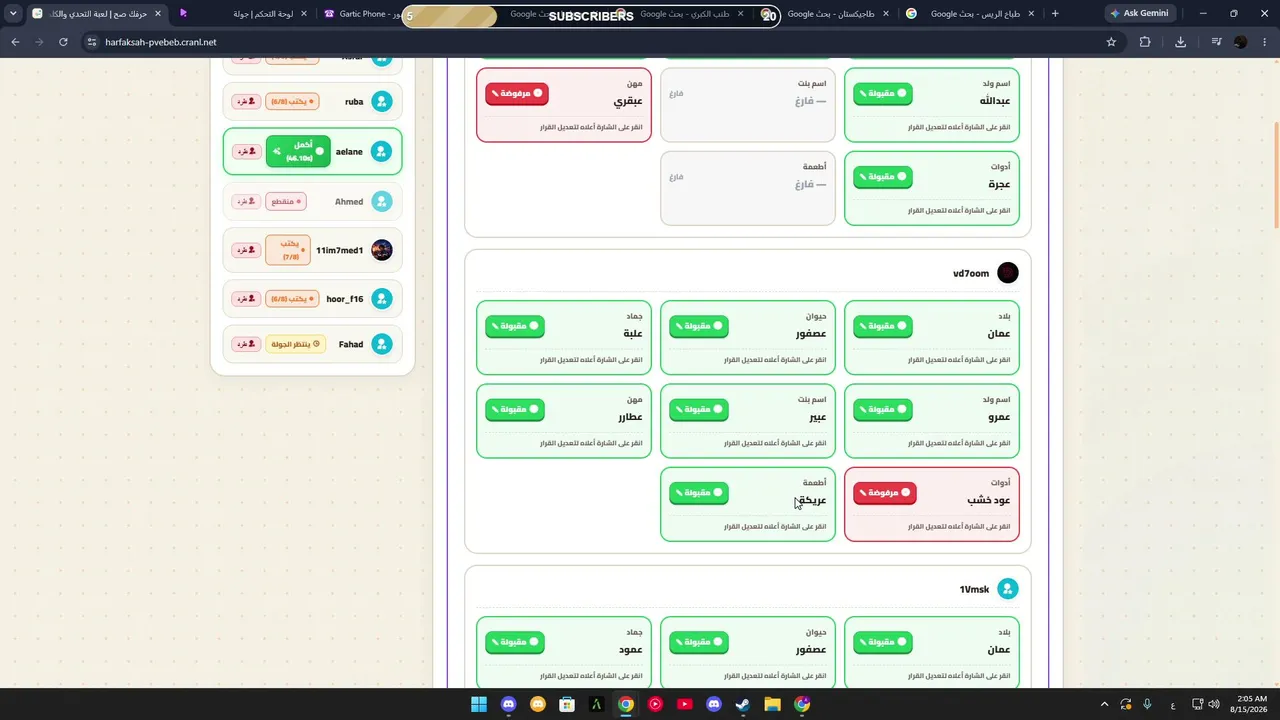Open the Chrome tab search dropdown
The image size is (1280, 720).
13,14
